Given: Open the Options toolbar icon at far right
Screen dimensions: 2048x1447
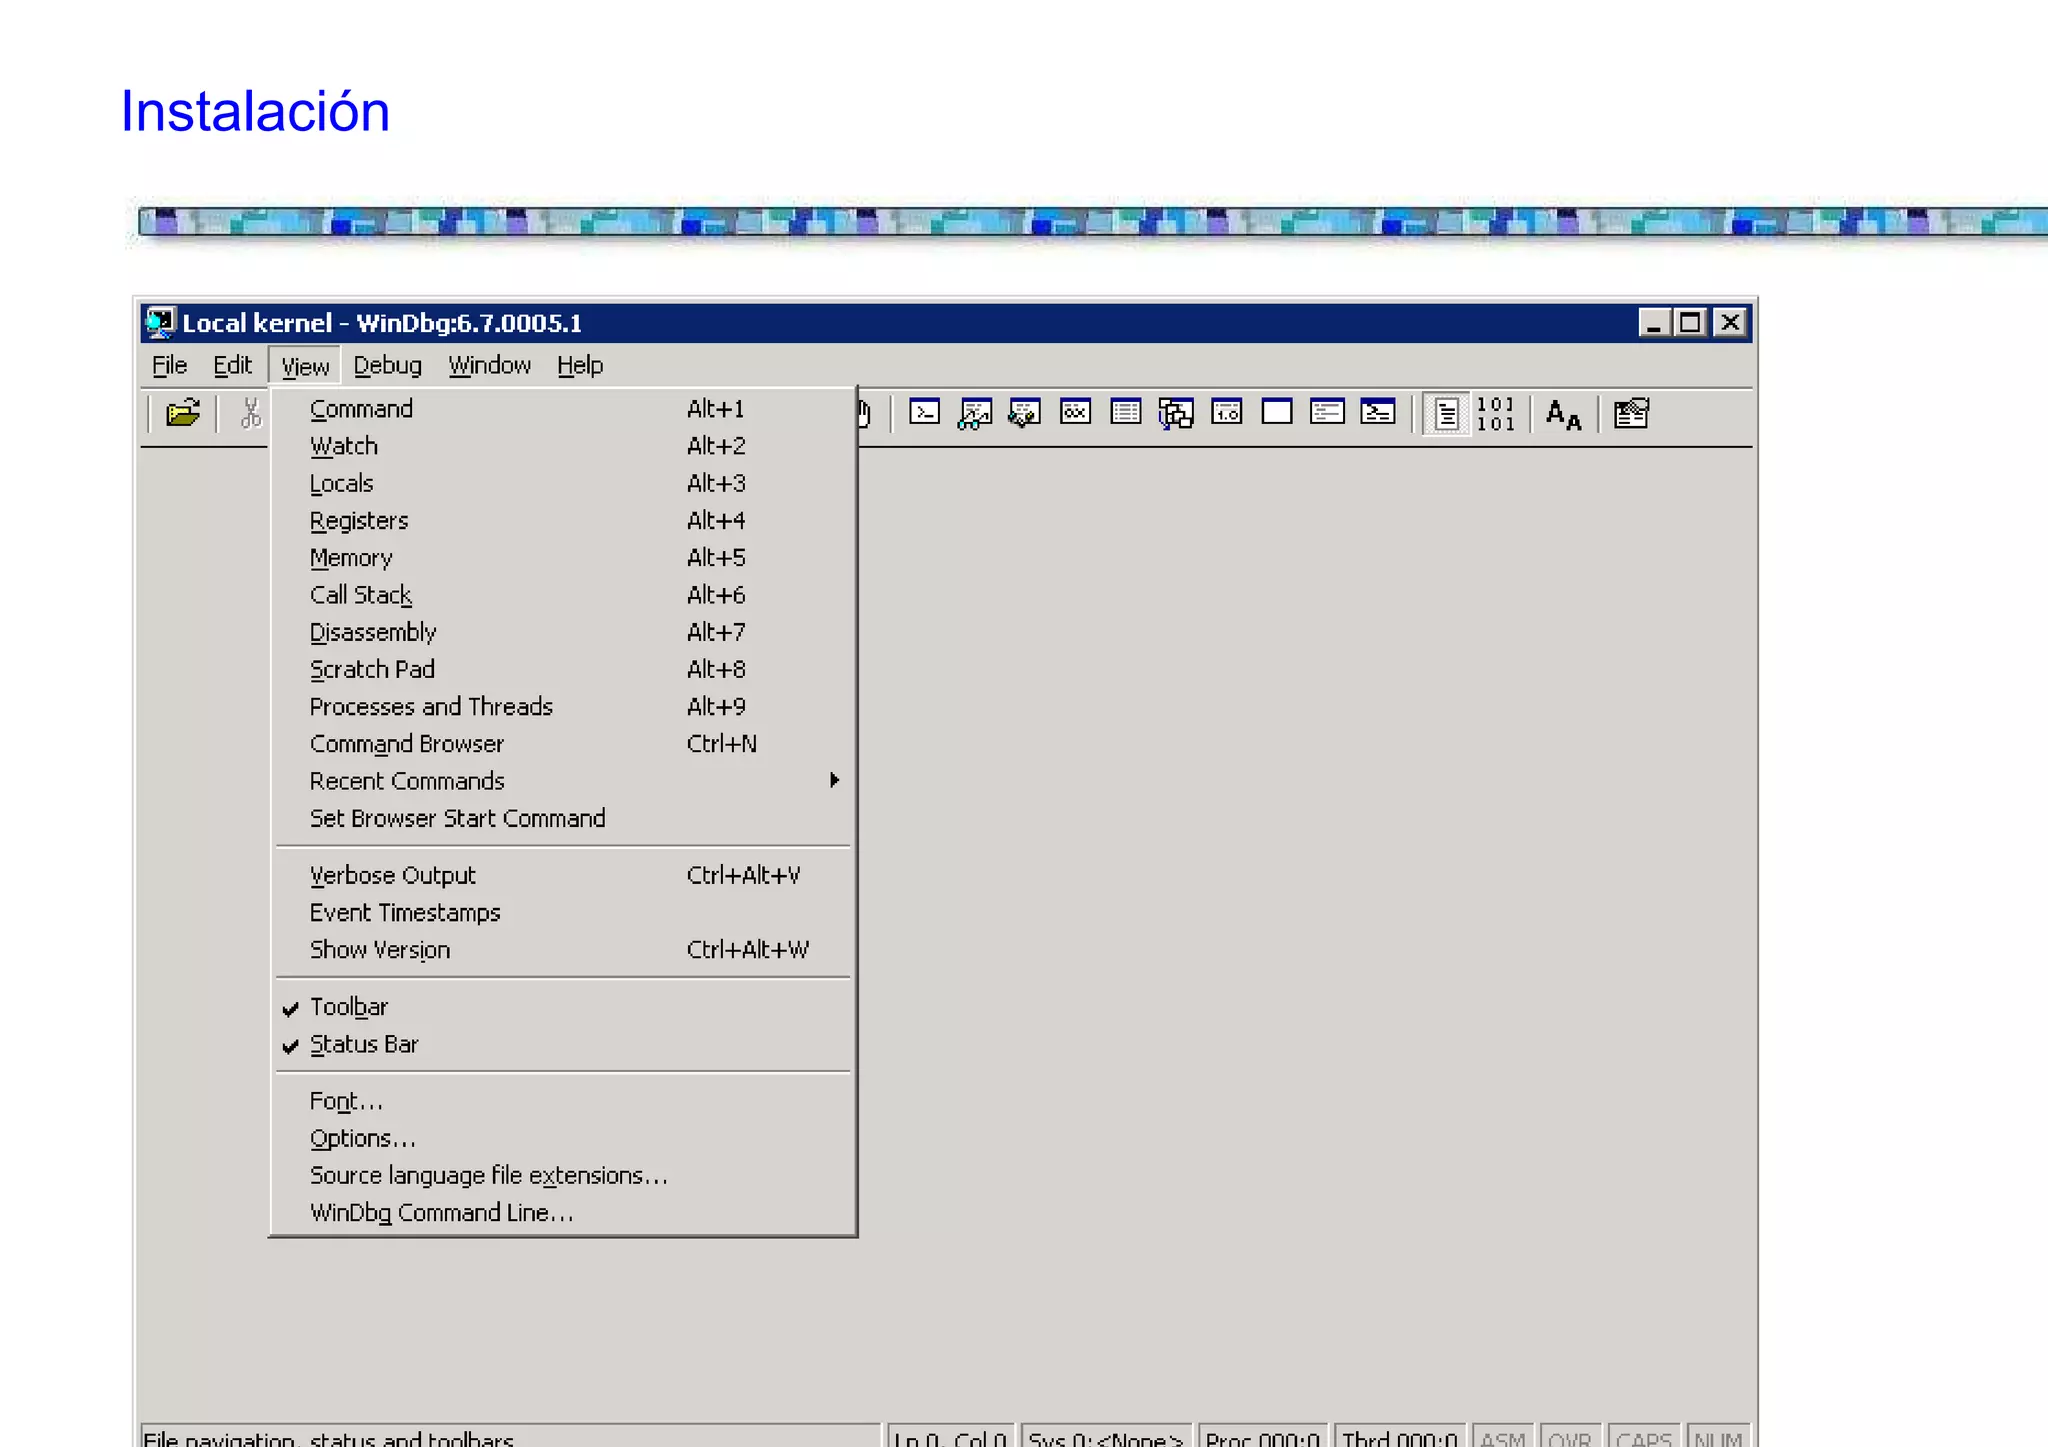Looking at the screenshot, I should (1631, 413).
